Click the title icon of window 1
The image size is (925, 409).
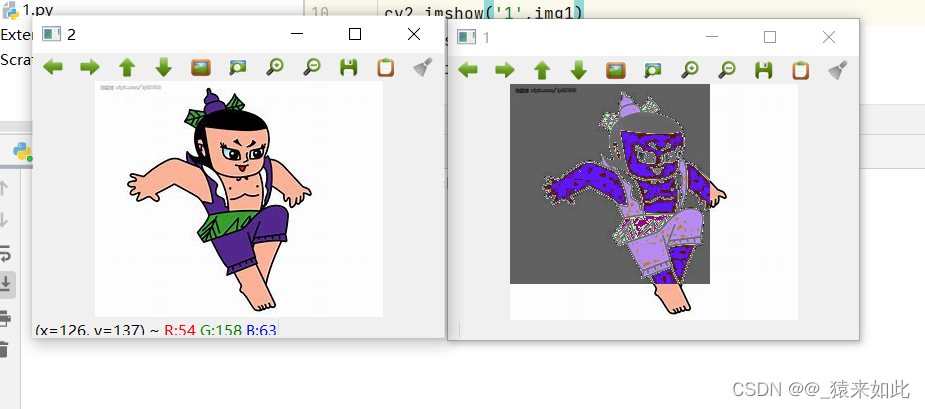coord(467,37)
